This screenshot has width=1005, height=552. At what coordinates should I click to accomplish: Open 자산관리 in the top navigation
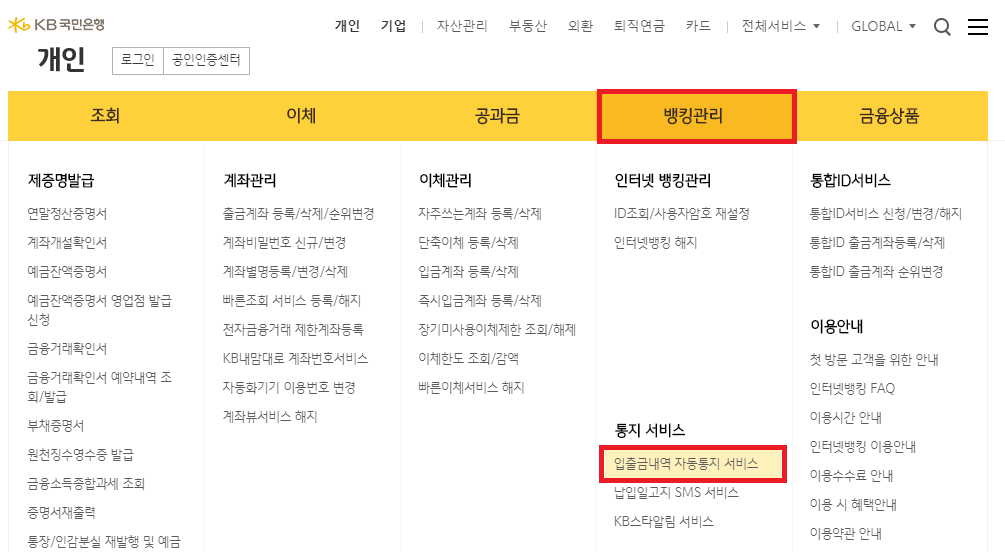coord(462,27)
